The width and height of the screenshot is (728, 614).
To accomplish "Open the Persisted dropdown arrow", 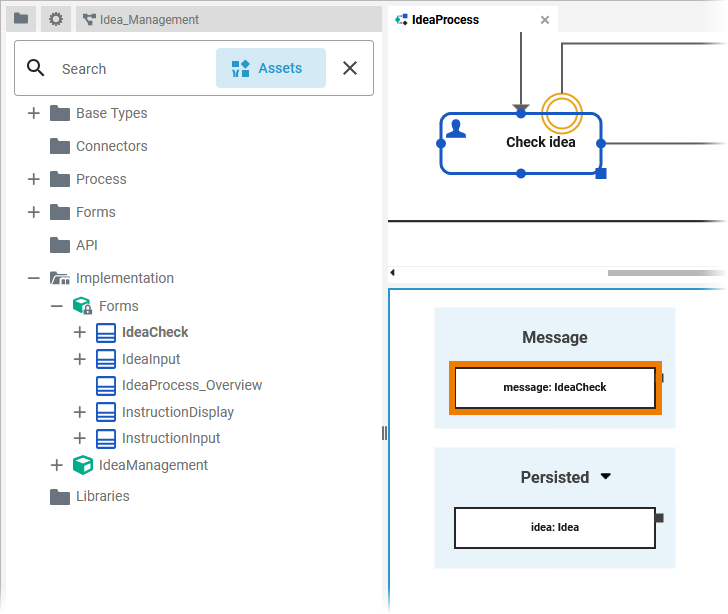I will (605, 477).
